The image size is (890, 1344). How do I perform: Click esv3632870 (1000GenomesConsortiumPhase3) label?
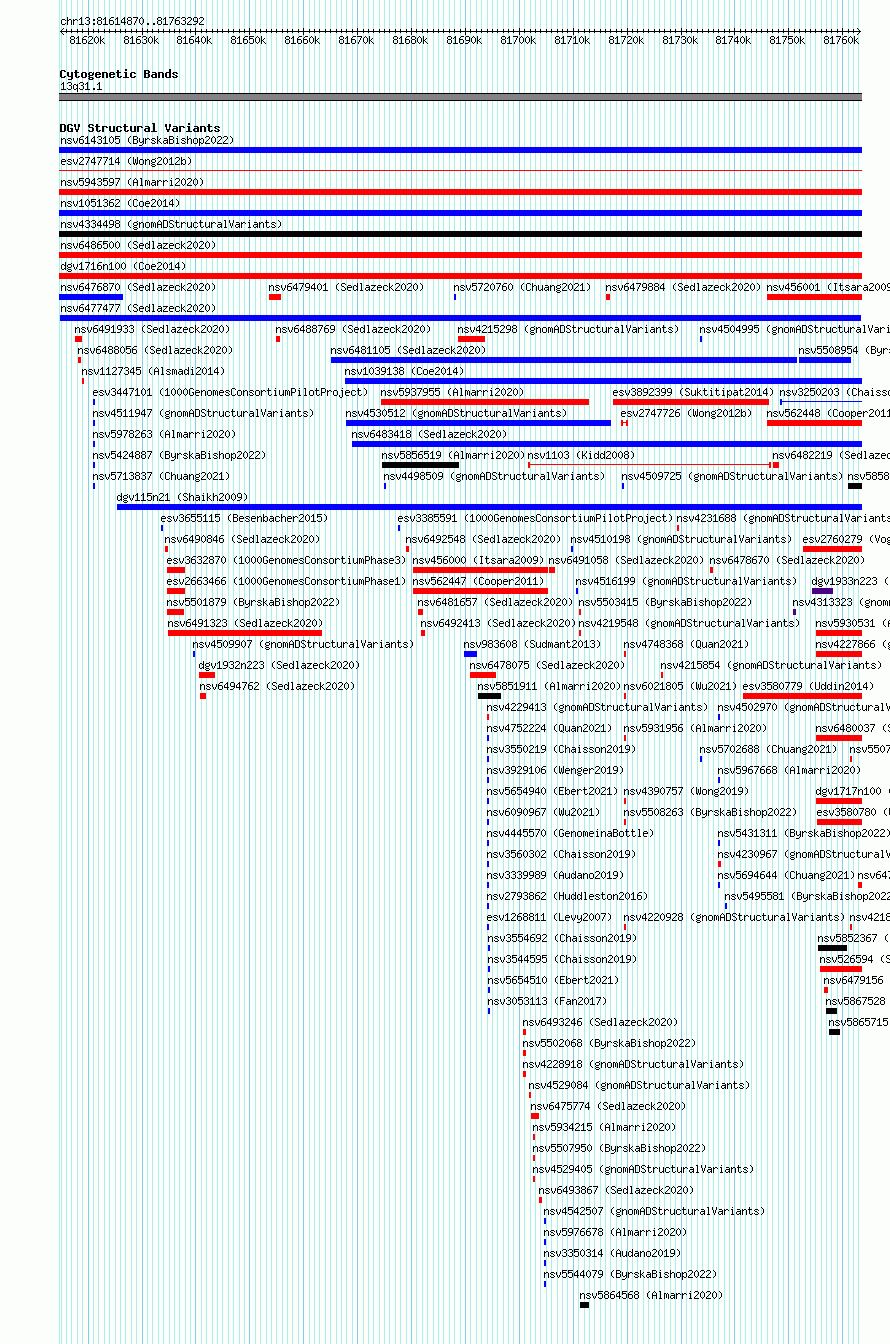click(x=287, y=560)
